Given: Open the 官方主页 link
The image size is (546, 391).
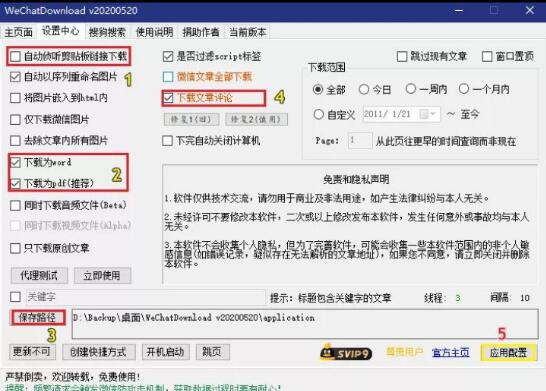Looking at the screenshot, I should [x=451, y=353].
